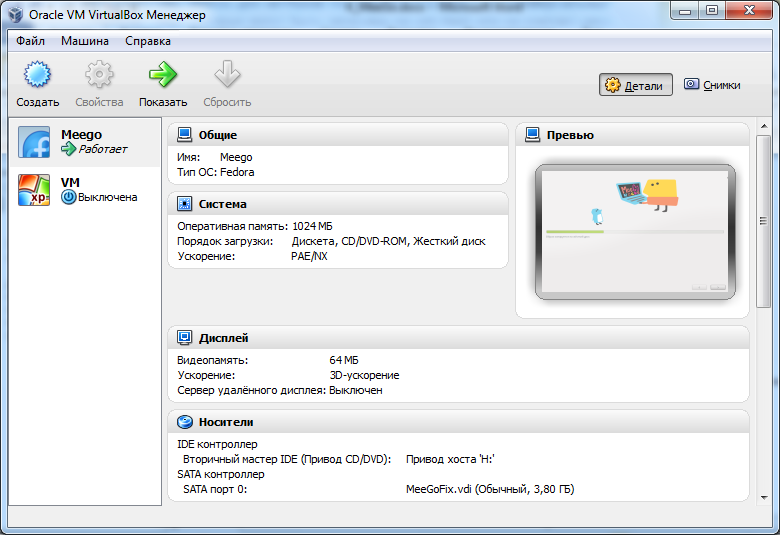This screenshot has width=780, height=535.
Task: Switch to the Детали view button
Action: pyautogui.click(x=635, y=85)
